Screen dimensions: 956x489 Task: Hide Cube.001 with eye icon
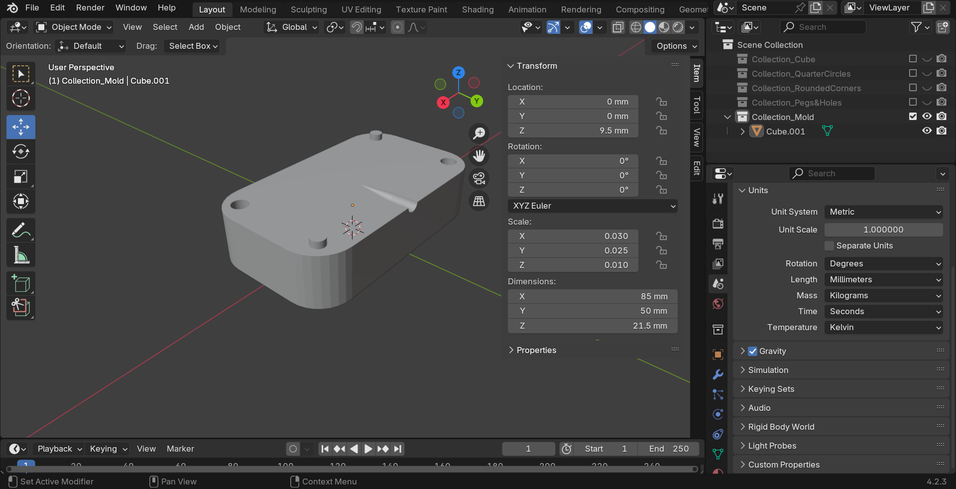coord(926,131)
